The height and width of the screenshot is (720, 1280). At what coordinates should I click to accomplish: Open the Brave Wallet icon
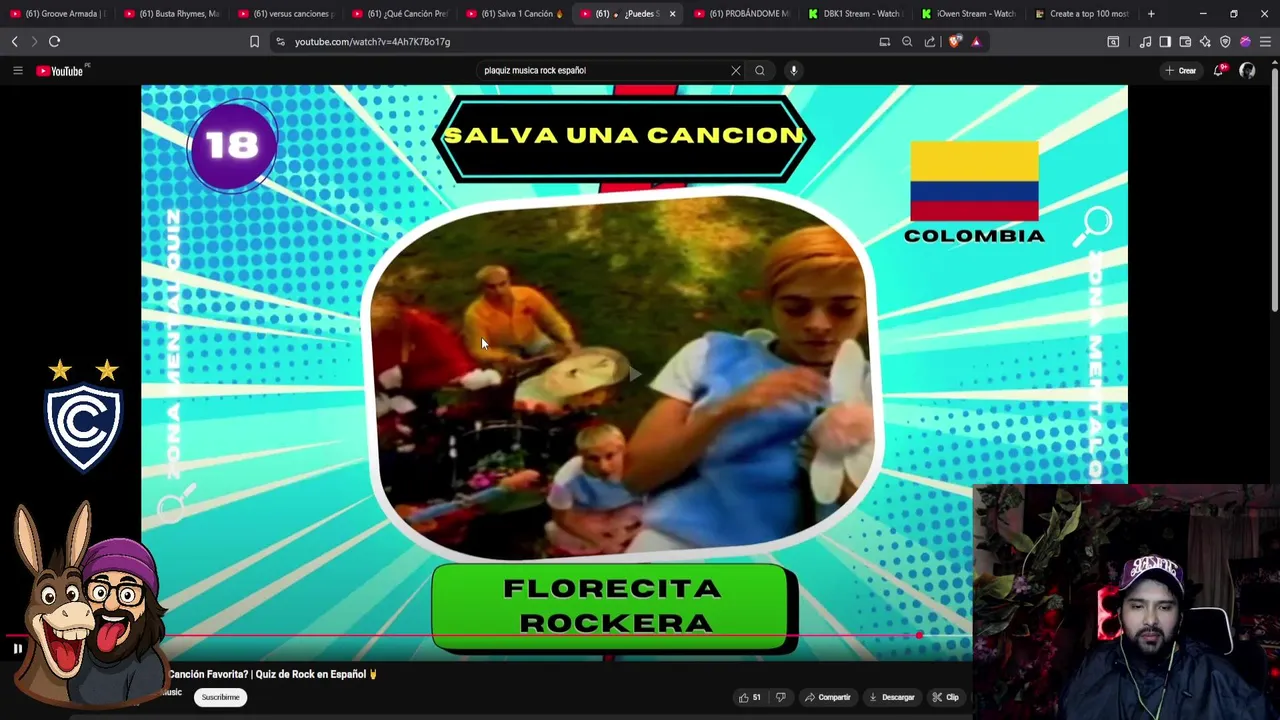click(x=1185, y=42)
